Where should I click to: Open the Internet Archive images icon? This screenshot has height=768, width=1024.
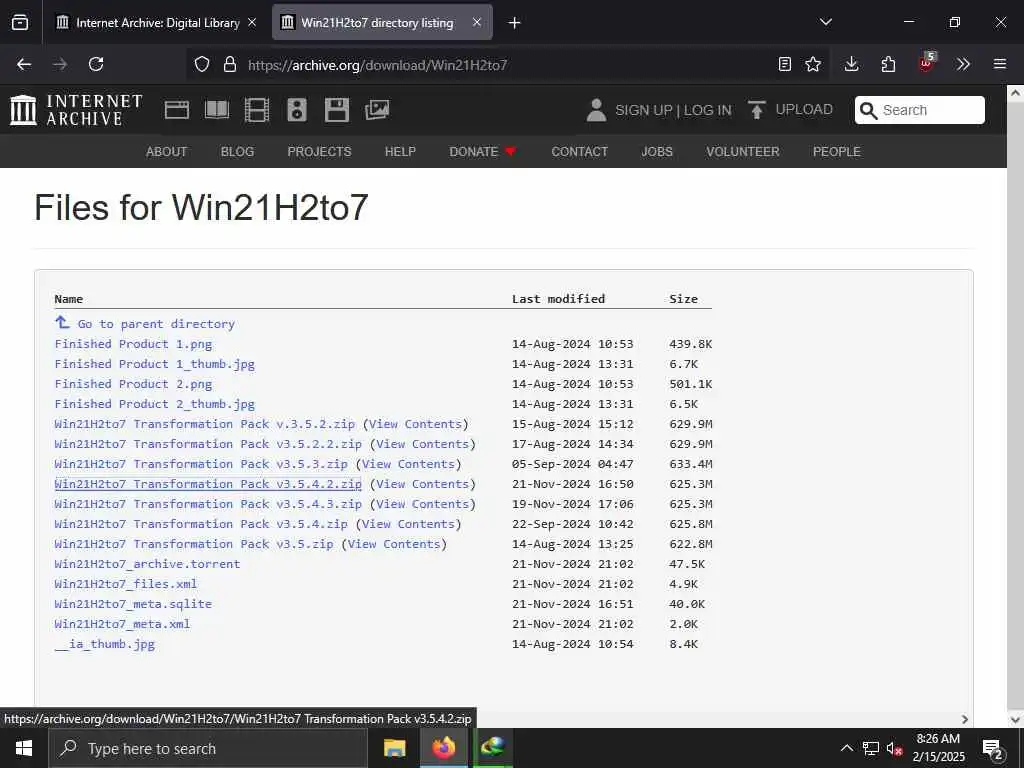[x=377, y=110]
